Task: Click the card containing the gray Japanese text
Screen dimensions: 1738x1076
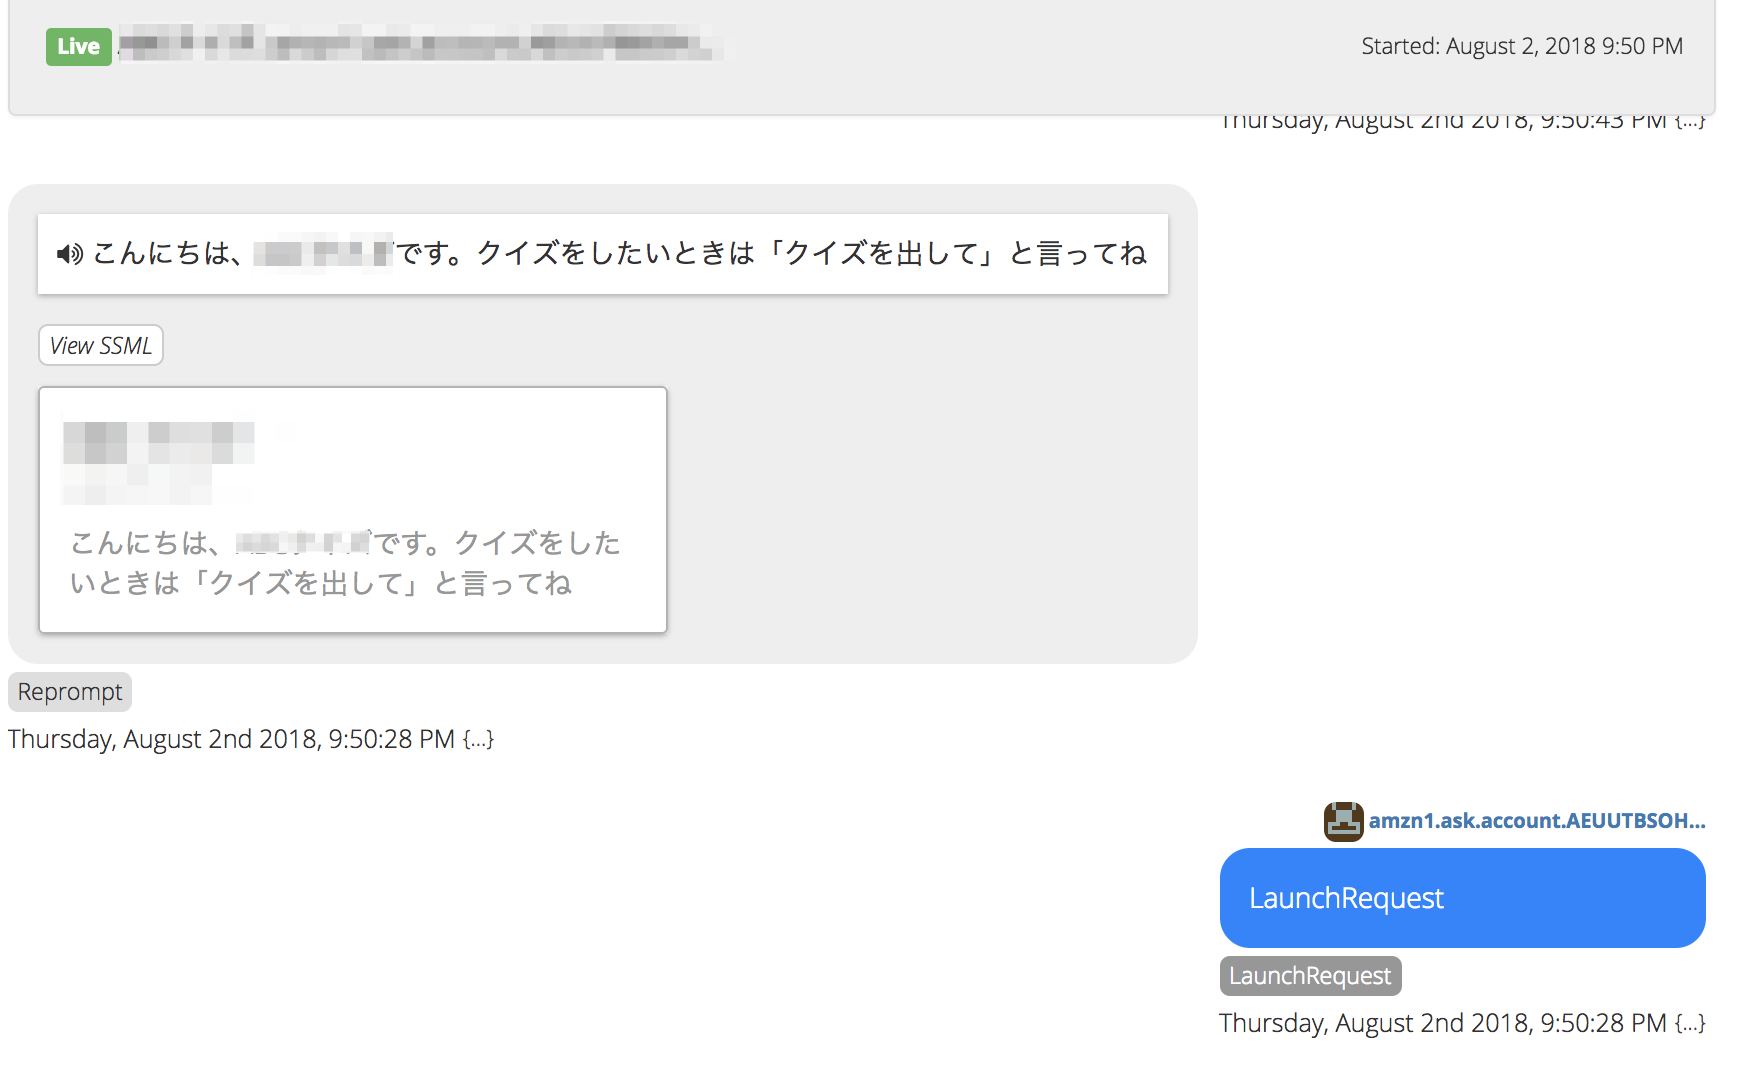Action: [x=353, y=510]
